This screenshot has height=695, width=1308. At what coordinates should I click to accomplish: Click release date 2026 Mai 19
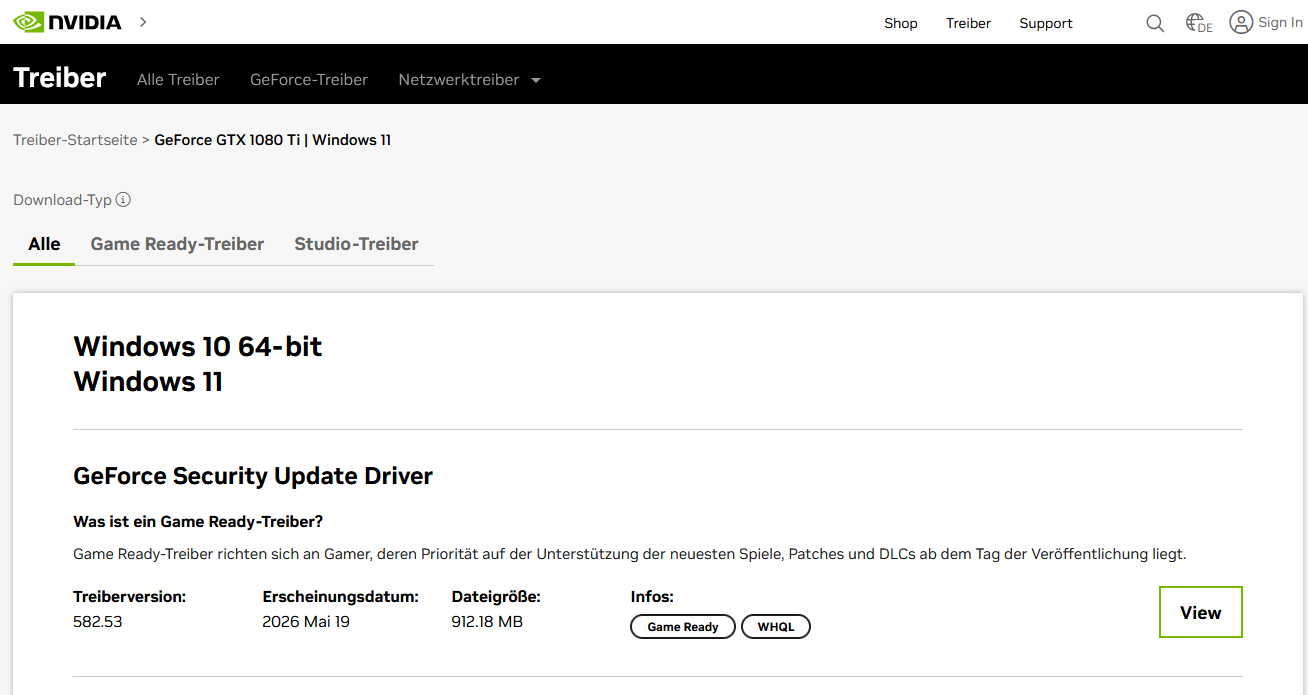pos(306,622)
